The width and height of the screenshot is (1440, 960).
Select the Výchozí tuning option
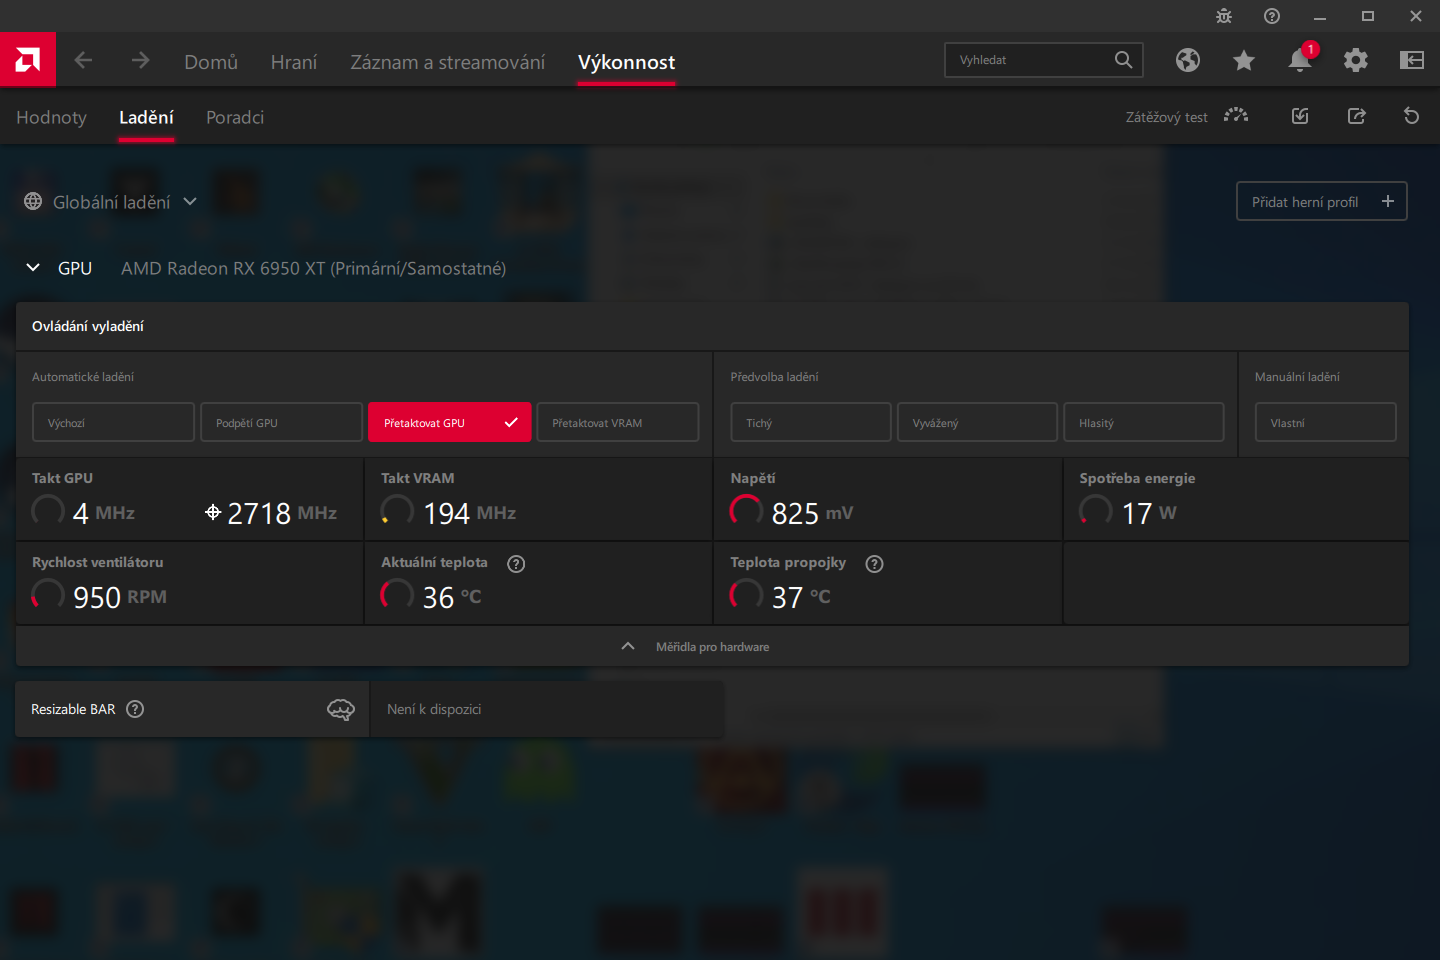[x=113, y=422]
